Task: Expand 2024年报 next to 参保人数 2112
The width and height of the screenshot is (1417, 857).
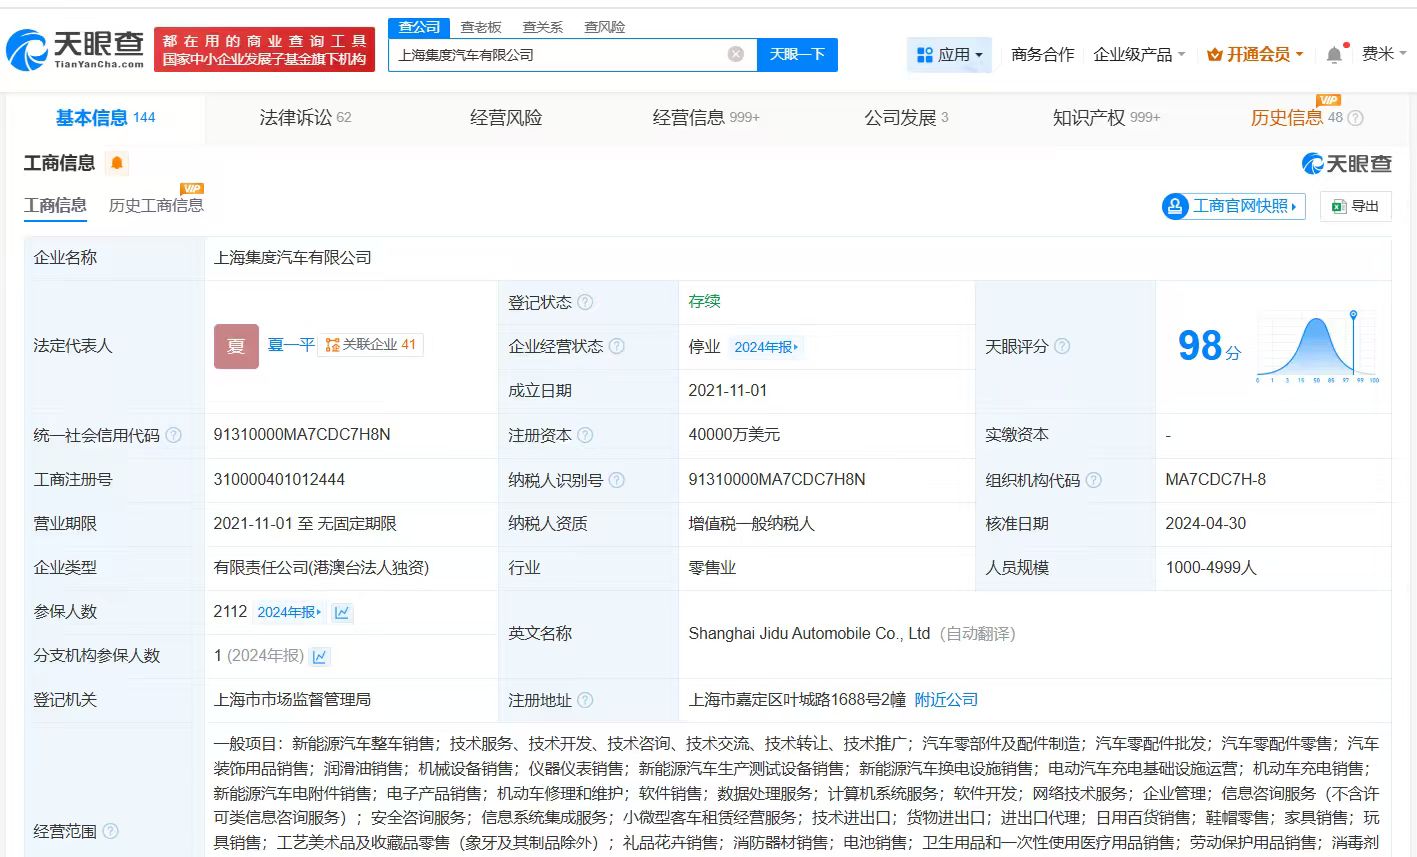Action: (x=289, y=612)
